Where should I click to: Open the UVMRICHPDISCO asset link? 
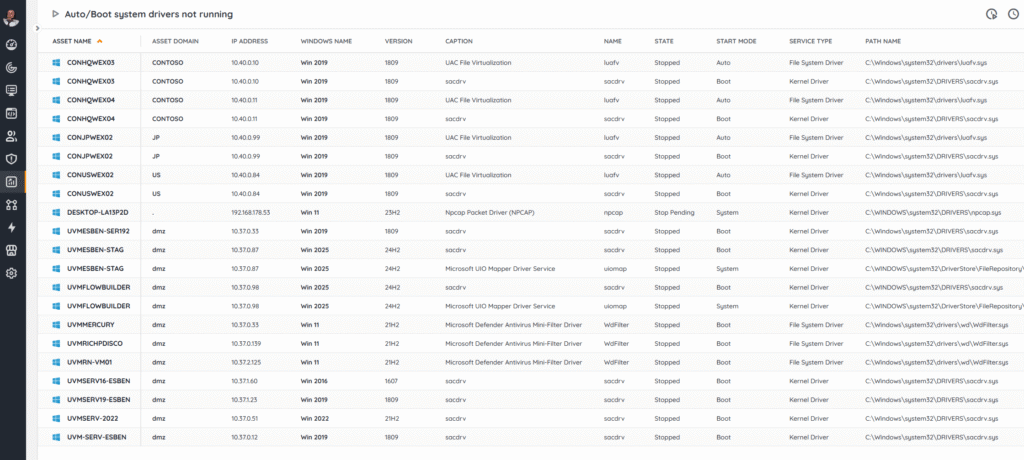[x=96, y=343]
